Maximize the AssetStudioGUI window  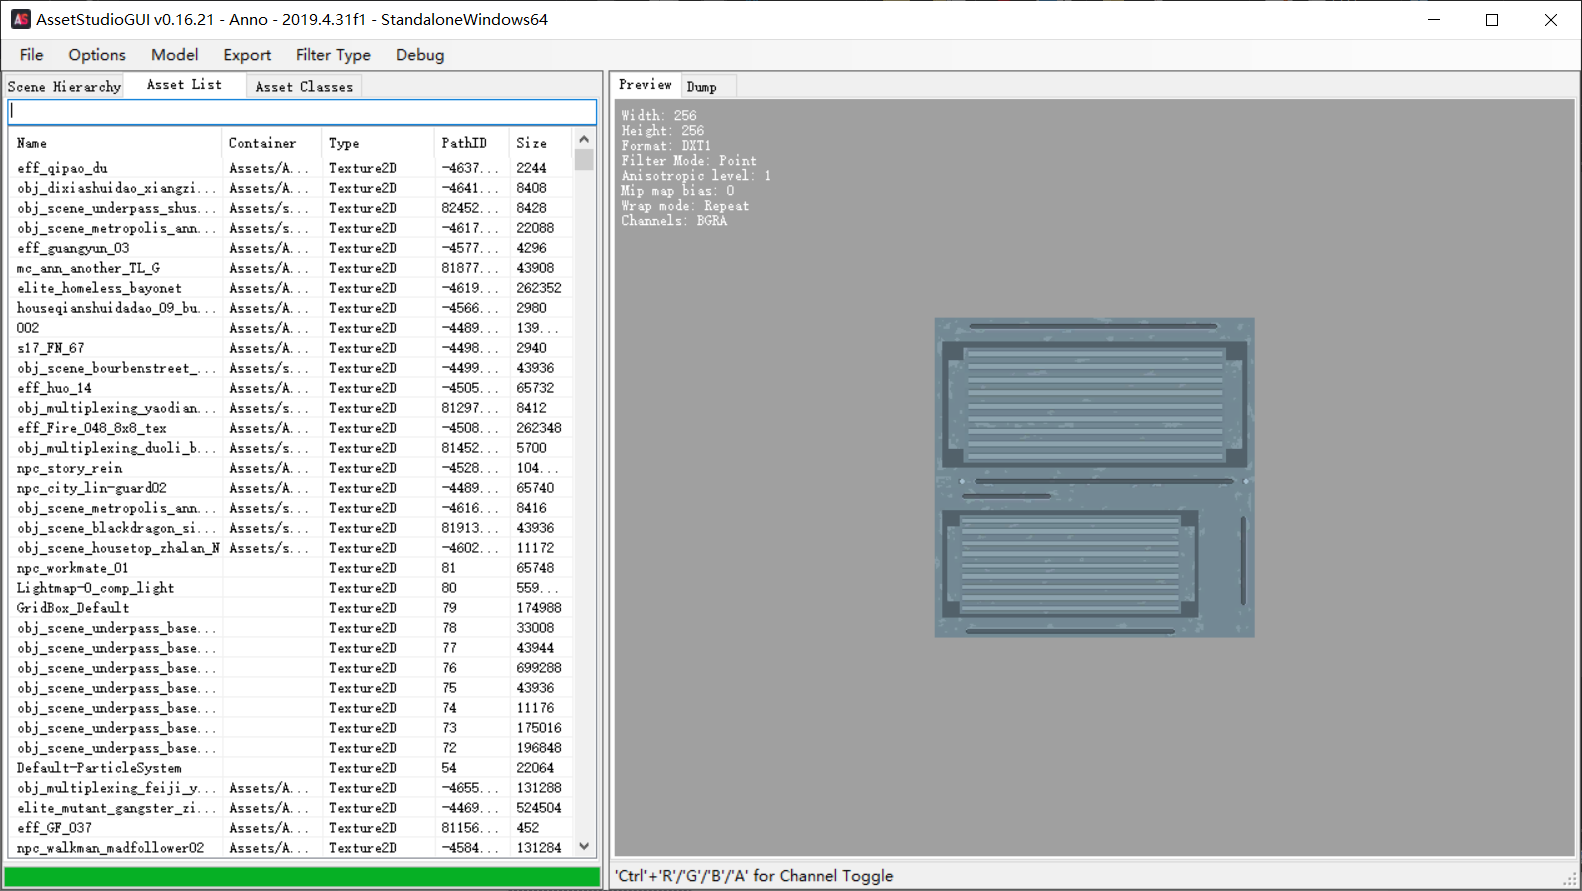click(x=1492, y=19)
